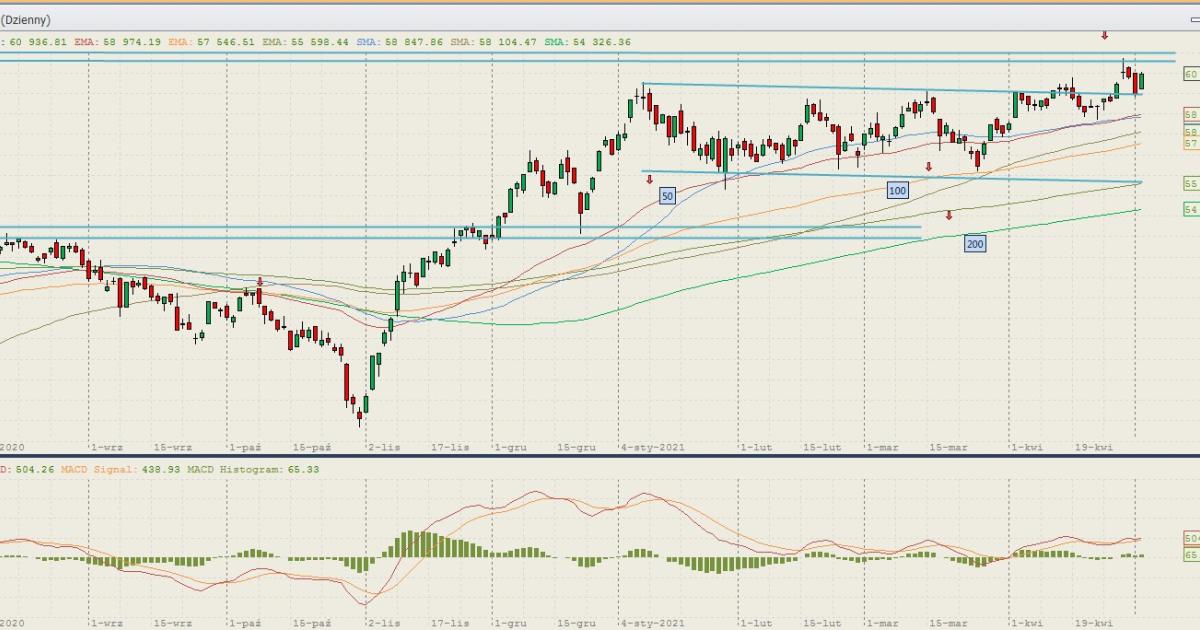Screen dimensions: 1200x630
Task: Click the 2-lis date on the bottom MACD axis
Action: [384, 623]
